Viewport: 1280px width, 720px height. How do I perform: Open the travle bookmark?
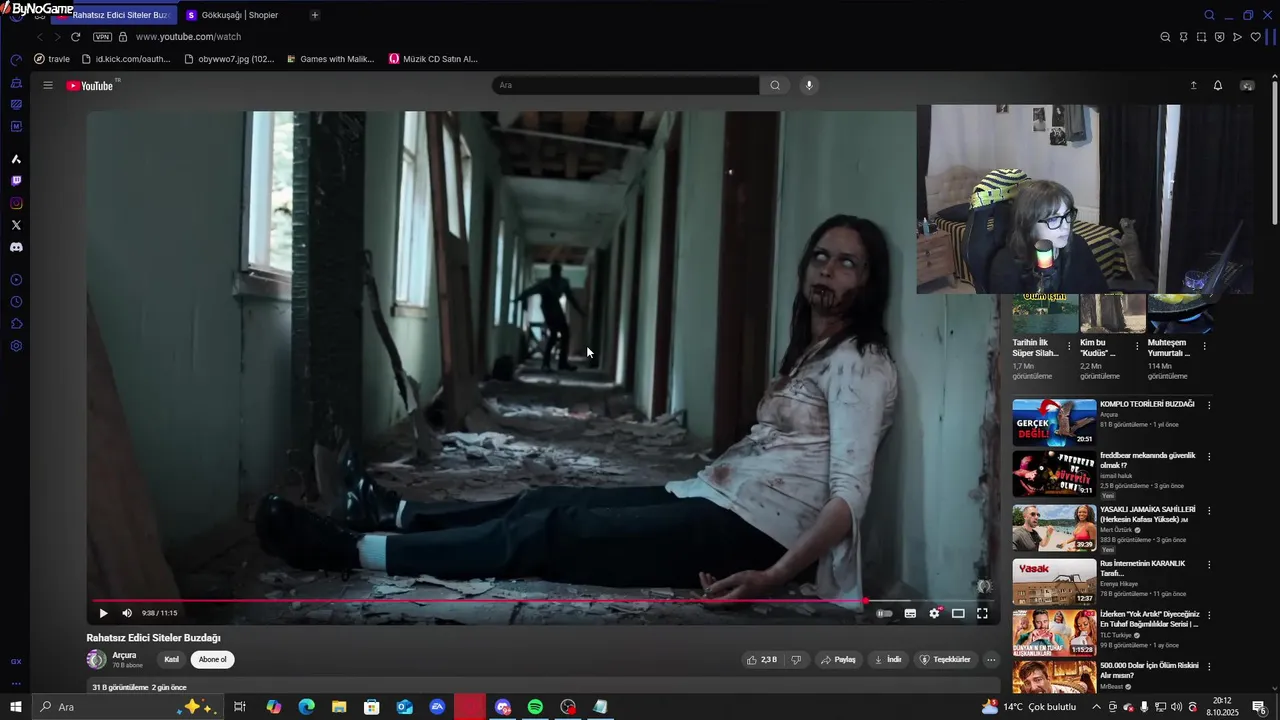tap(52, 59)
